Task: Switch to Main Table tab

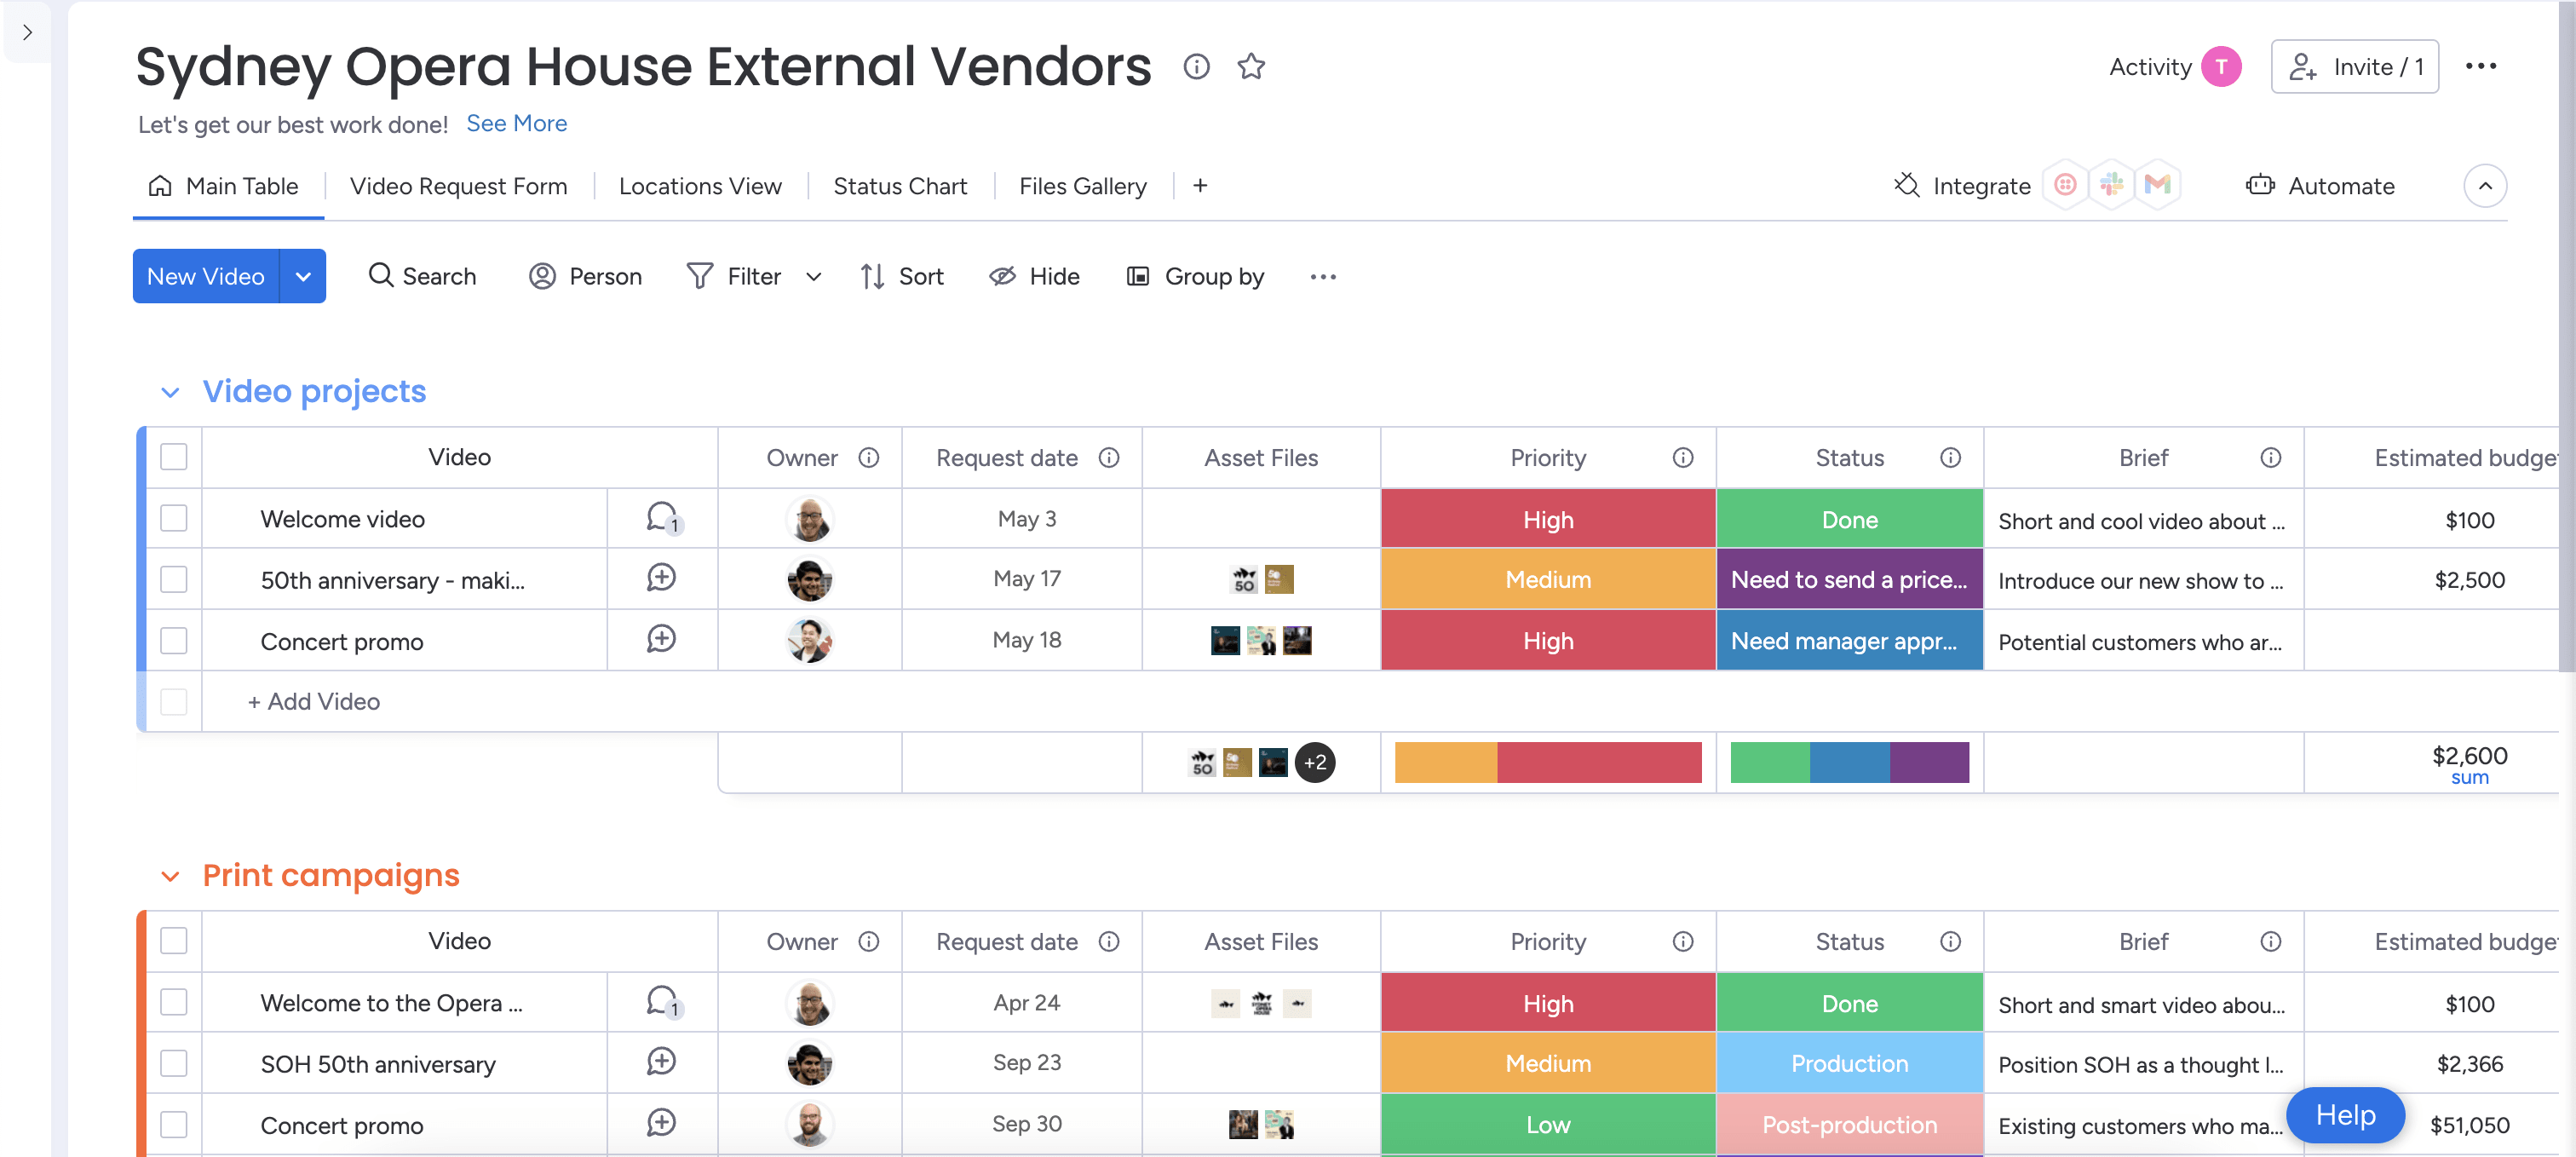Action: [x=224, y=187]
